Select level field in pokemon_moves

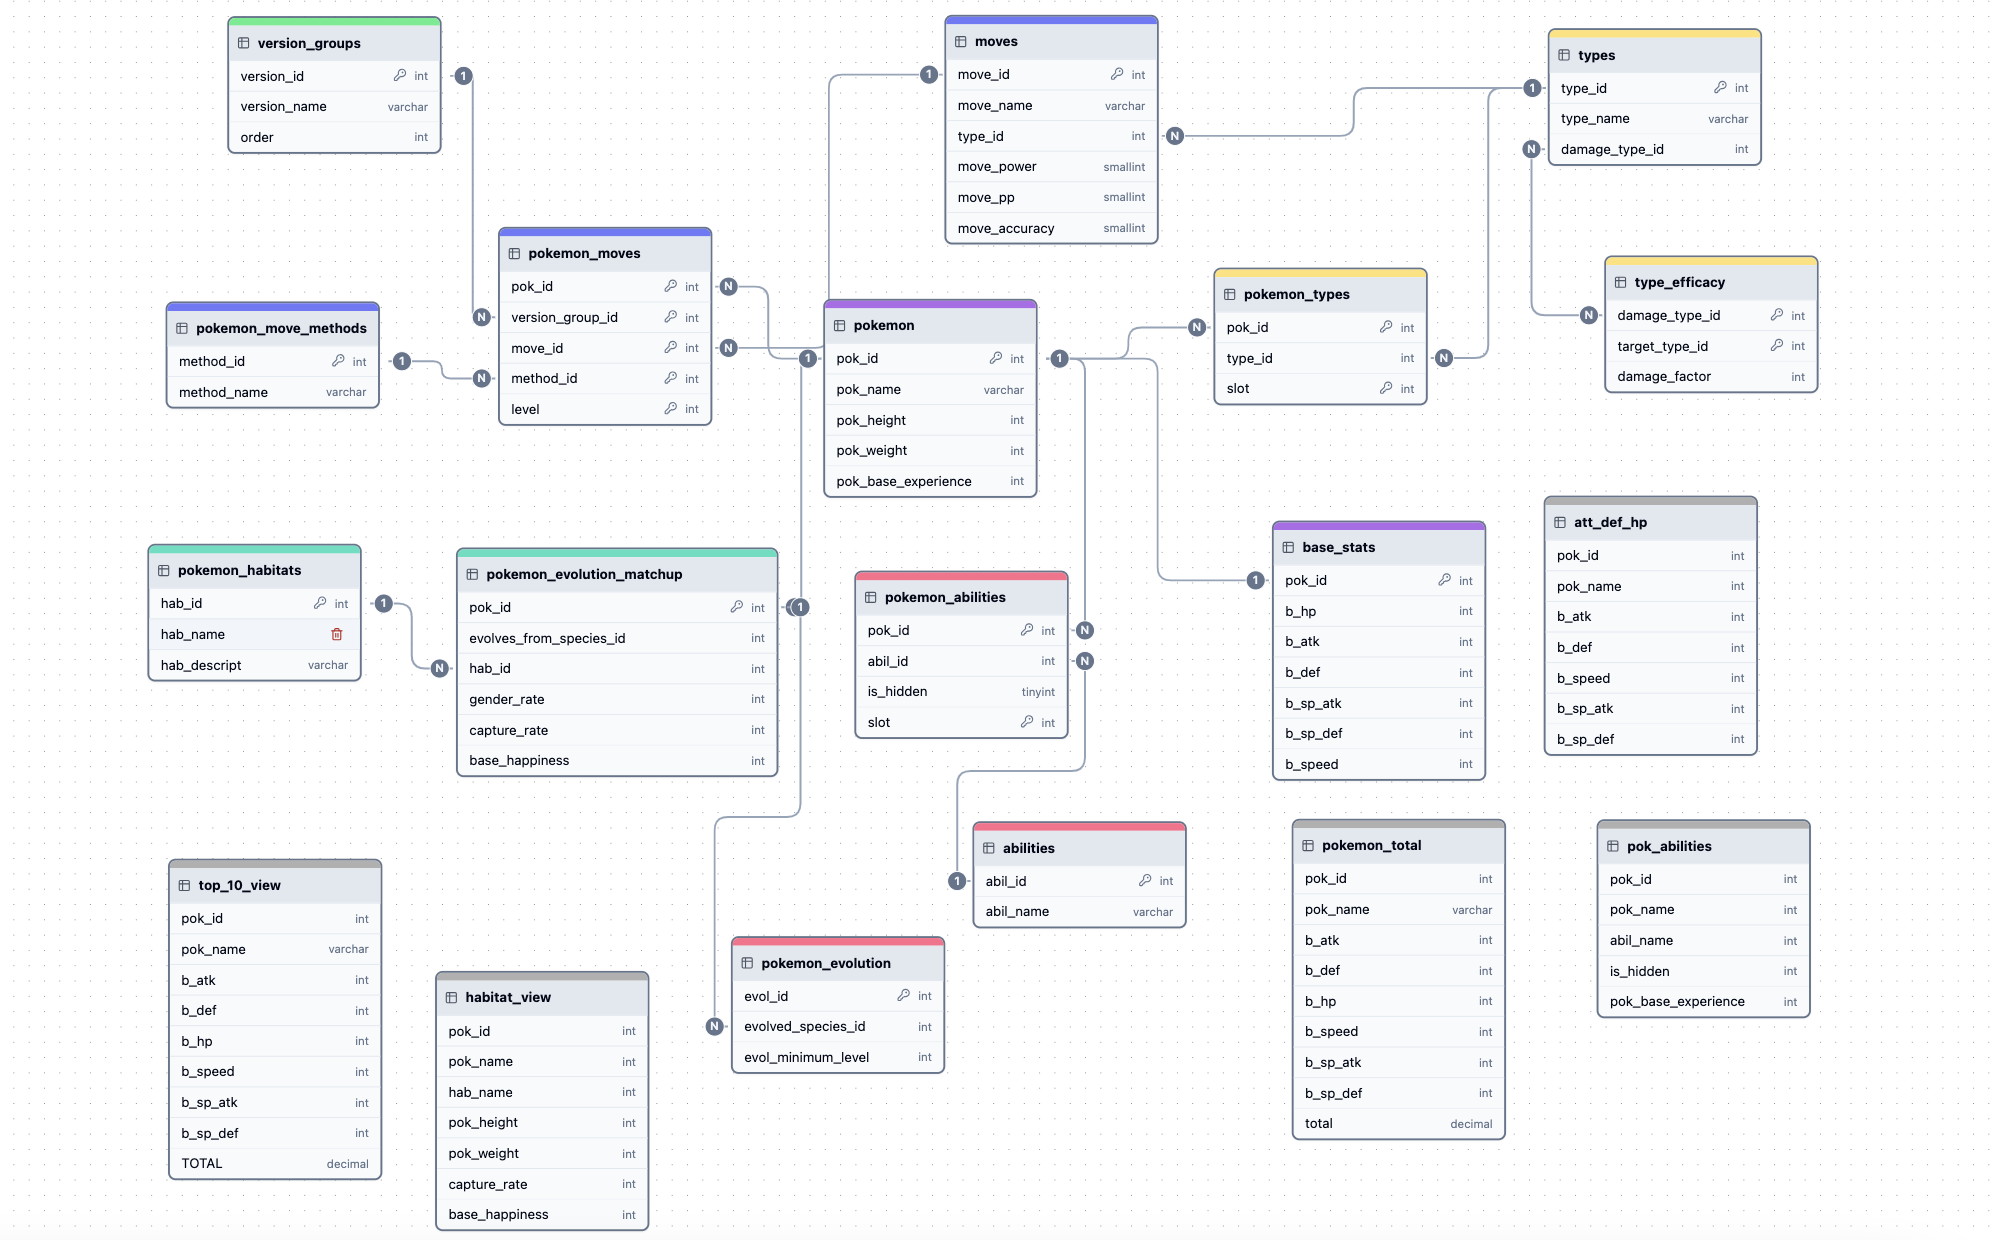(605, 409)
